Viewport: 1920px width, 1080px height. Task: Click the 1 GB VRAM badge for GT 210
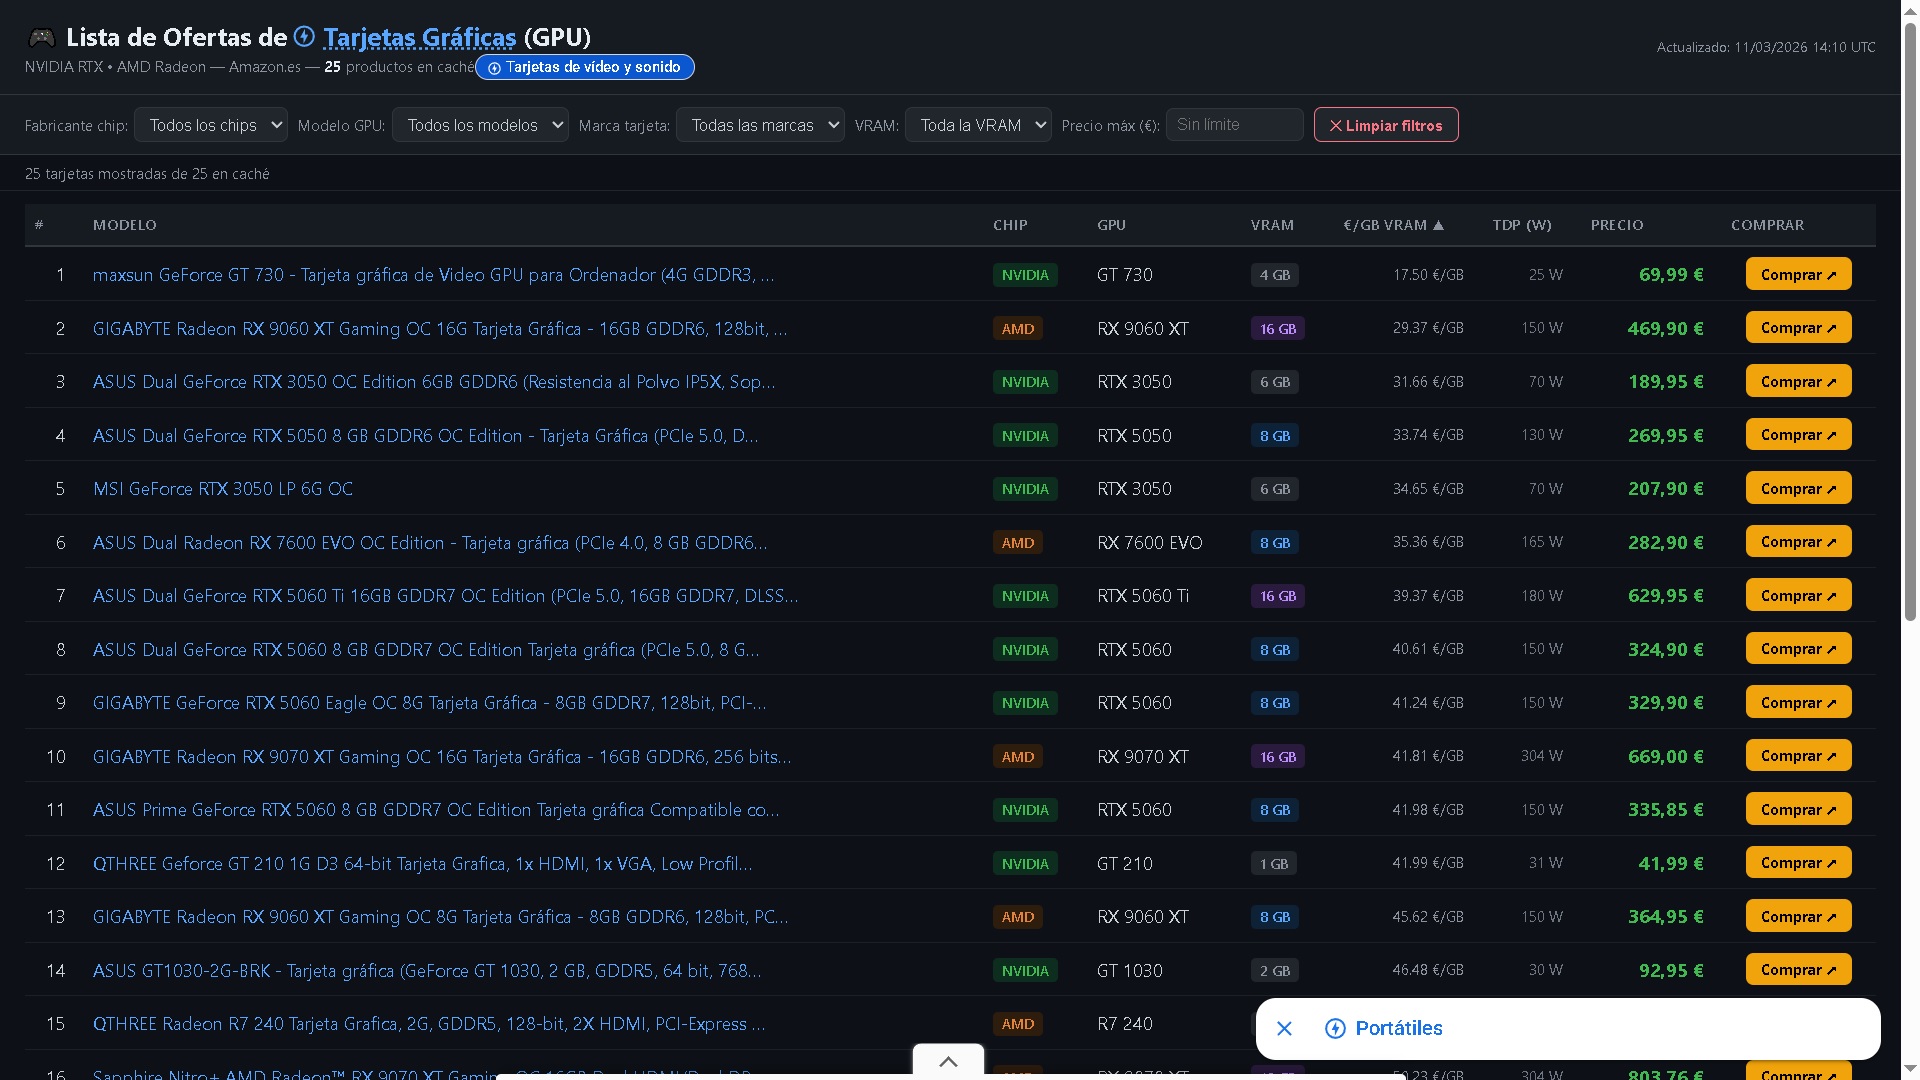pos(1273,864)
